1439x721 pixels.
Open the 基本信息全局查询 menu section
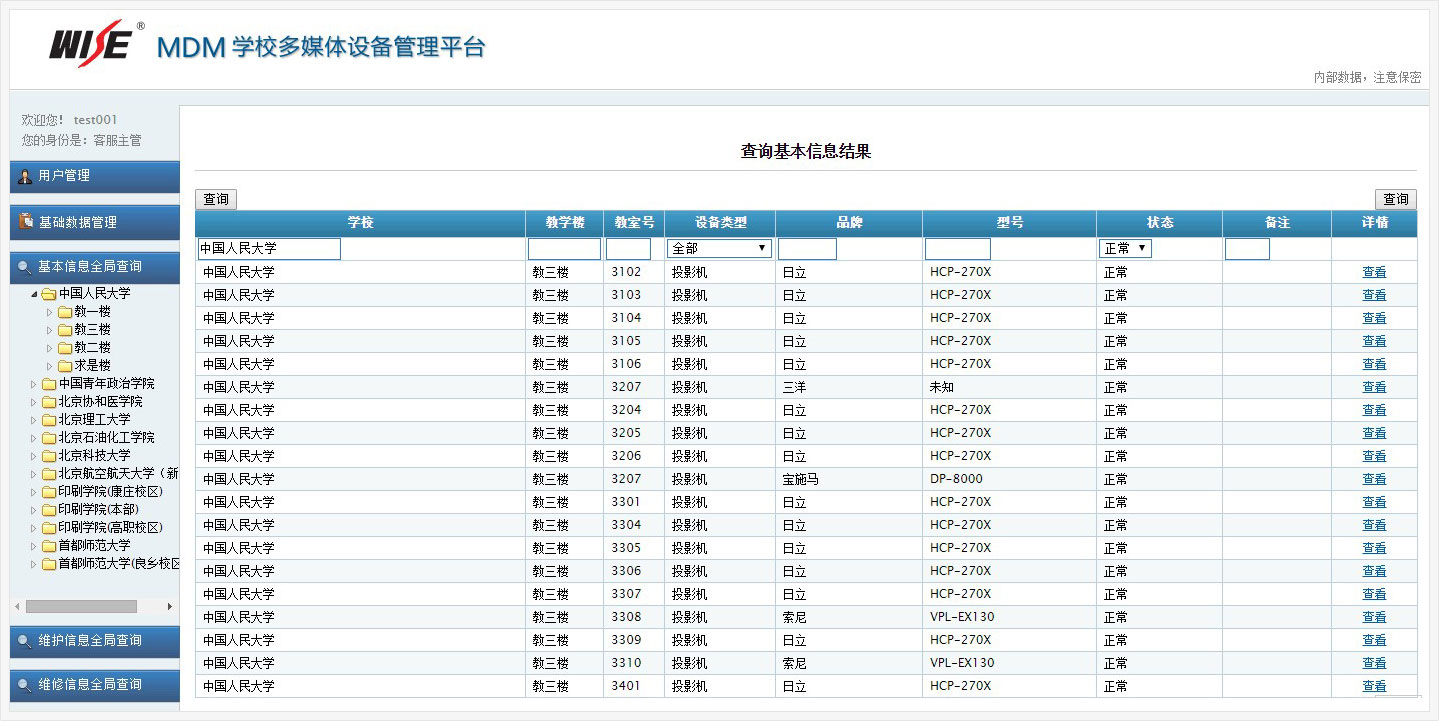tap(95, 267)
